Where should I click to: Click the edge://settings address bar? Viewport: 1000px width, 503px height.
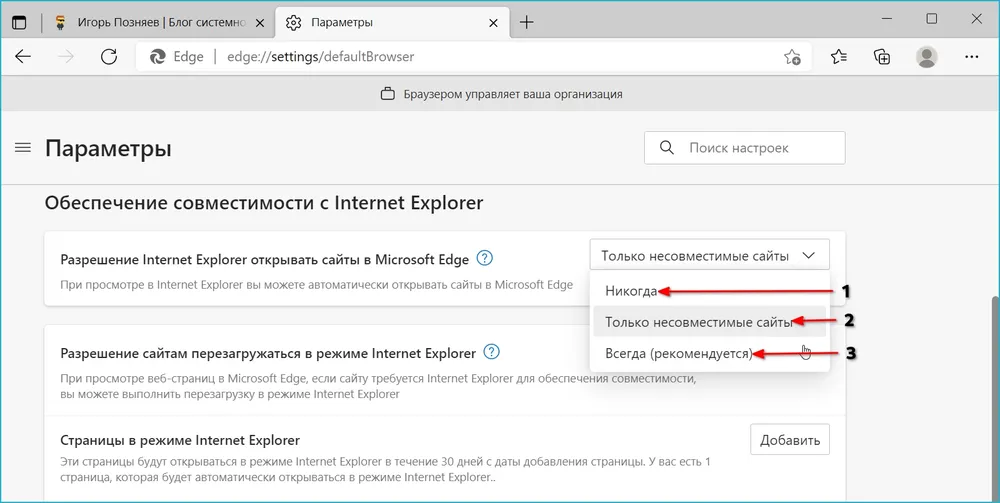450,57
